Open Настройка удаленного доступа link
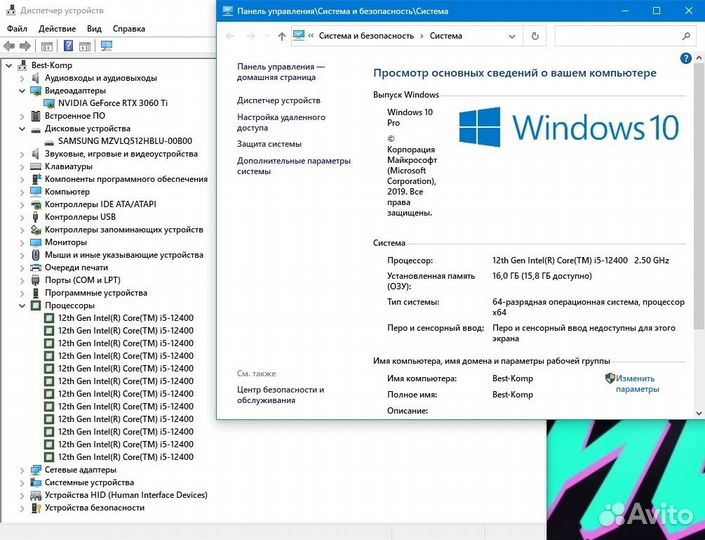The image size is (705, 540). point(281,122)
